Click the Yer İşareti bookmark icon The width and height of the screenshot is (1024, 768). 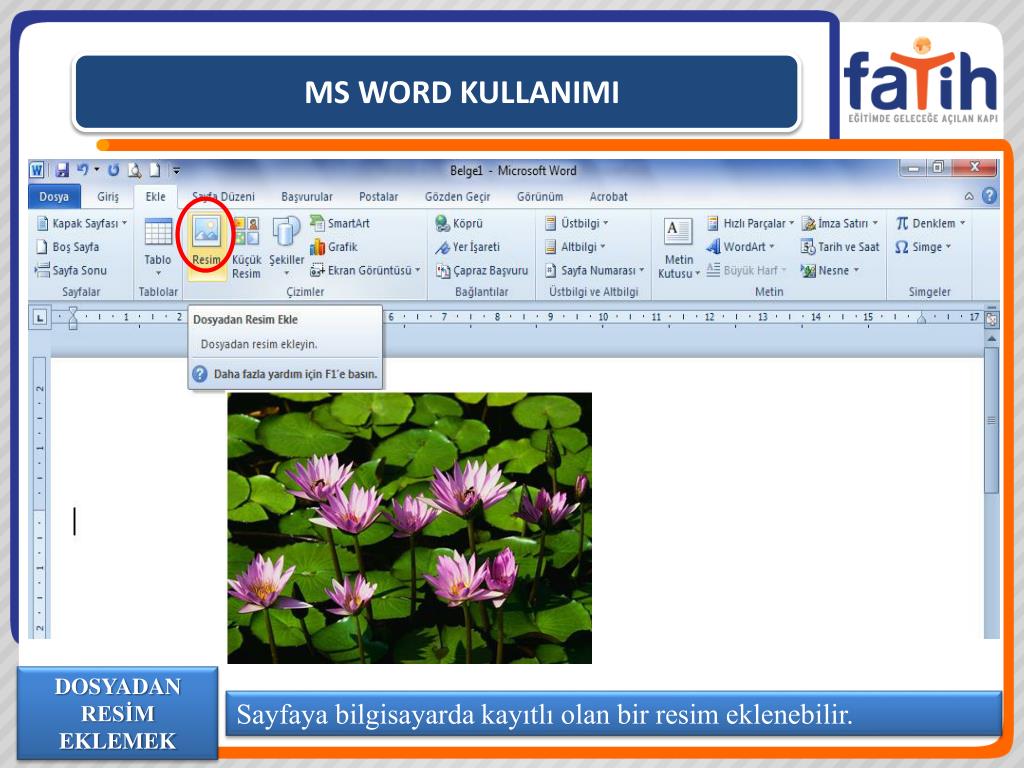[442, 247]
